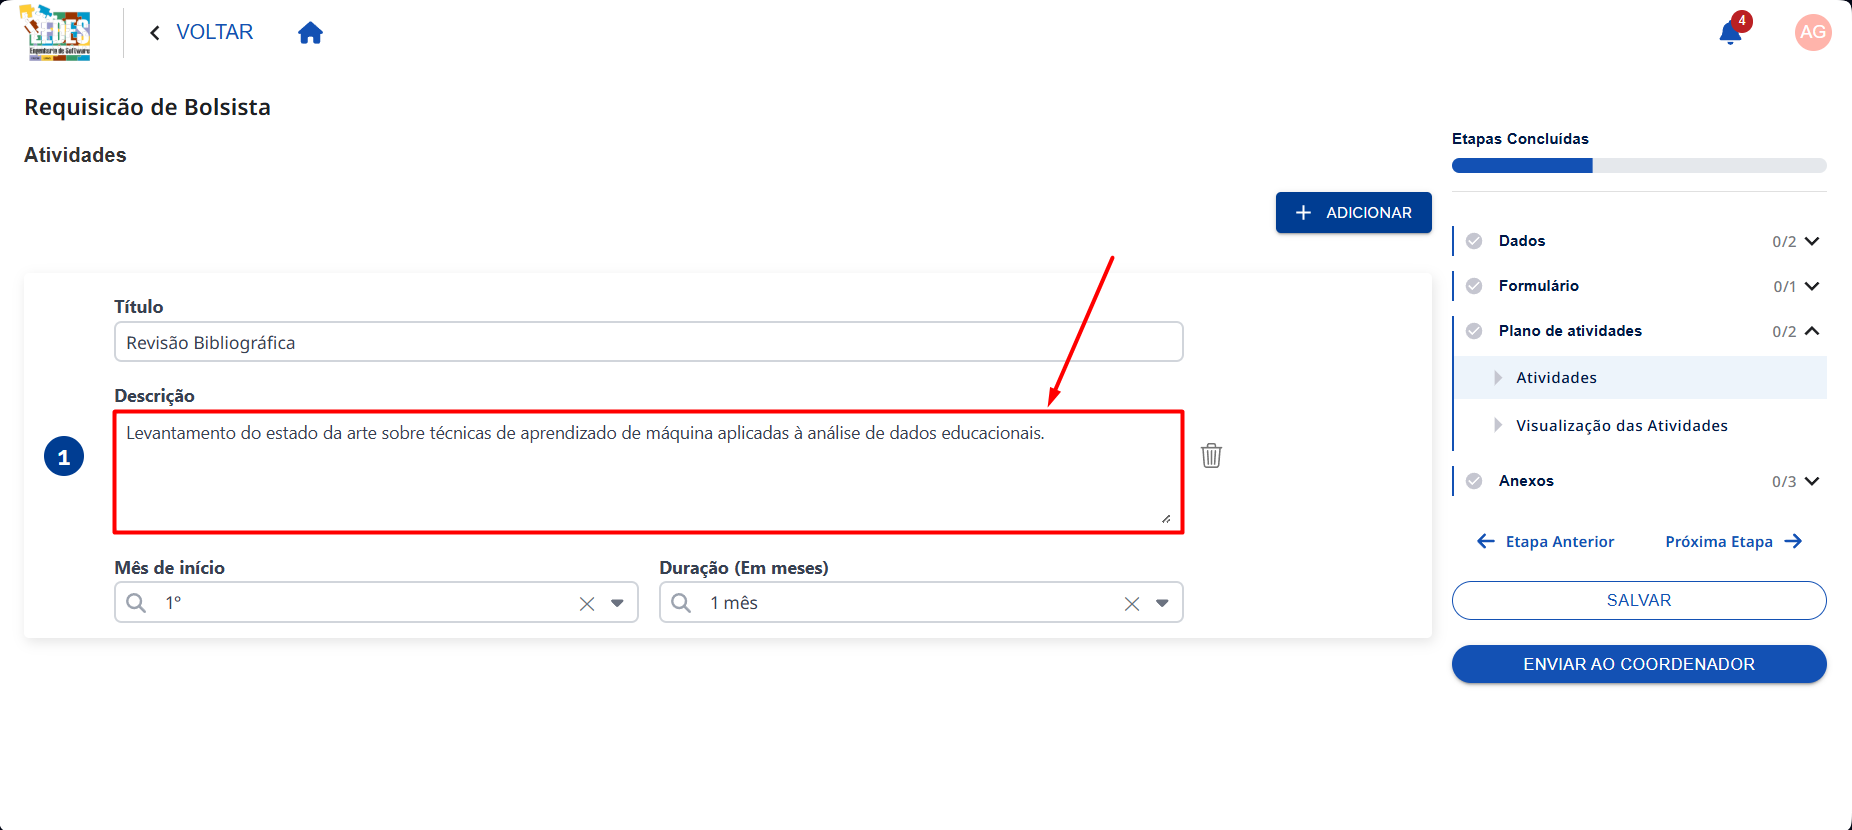Click the search icon in Duração field
This screenshot has width=1852, height=830.
(x=681, y=602)
